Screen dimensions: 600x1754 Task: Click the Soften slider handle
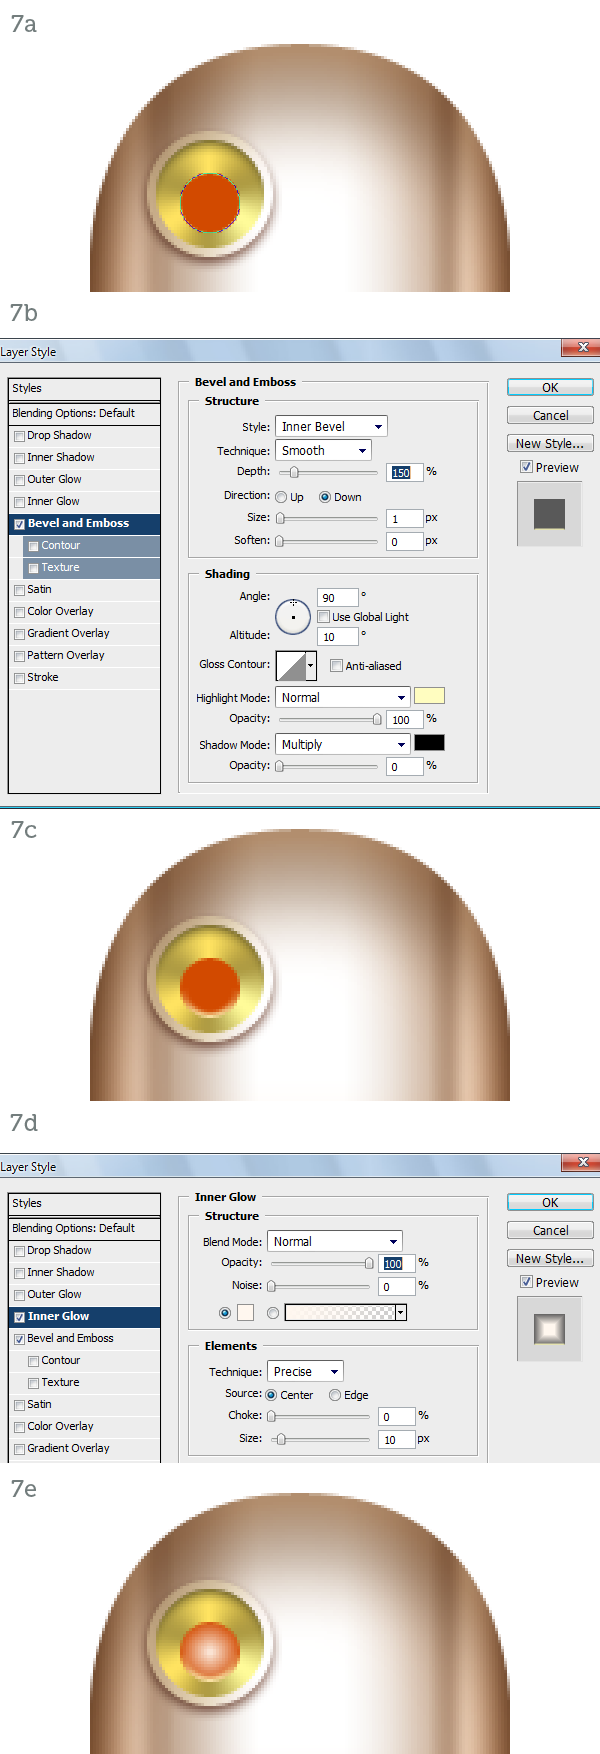(x=280, y=541)
